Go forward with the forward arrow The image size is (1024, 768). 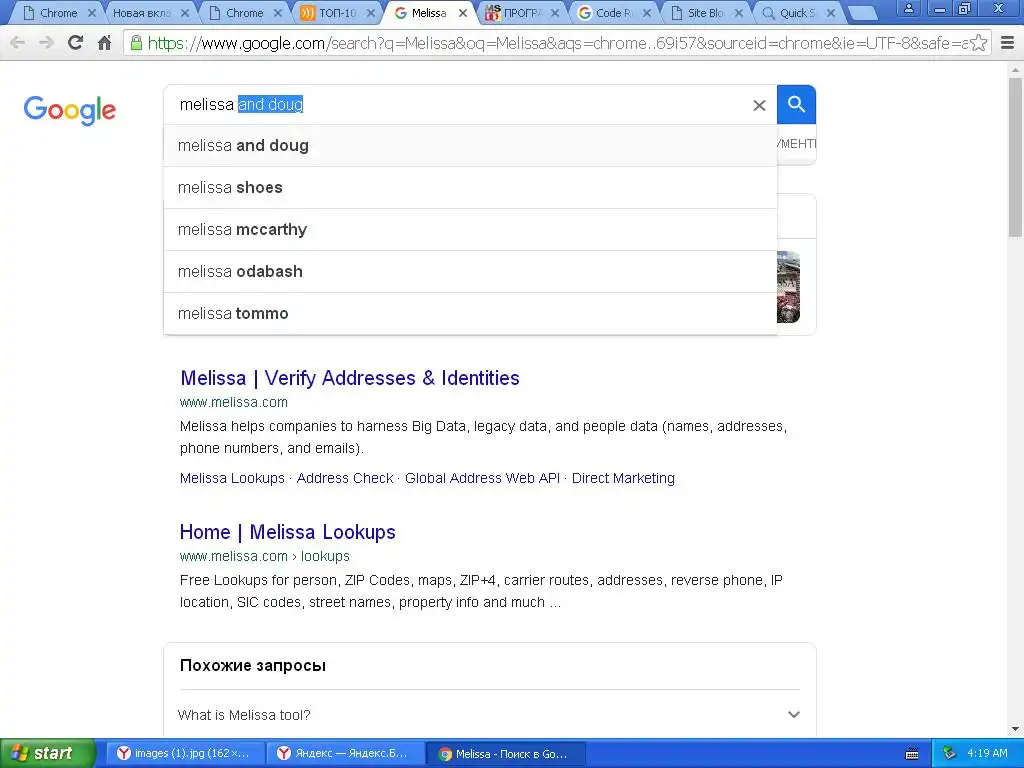click(x=46, y=43)
